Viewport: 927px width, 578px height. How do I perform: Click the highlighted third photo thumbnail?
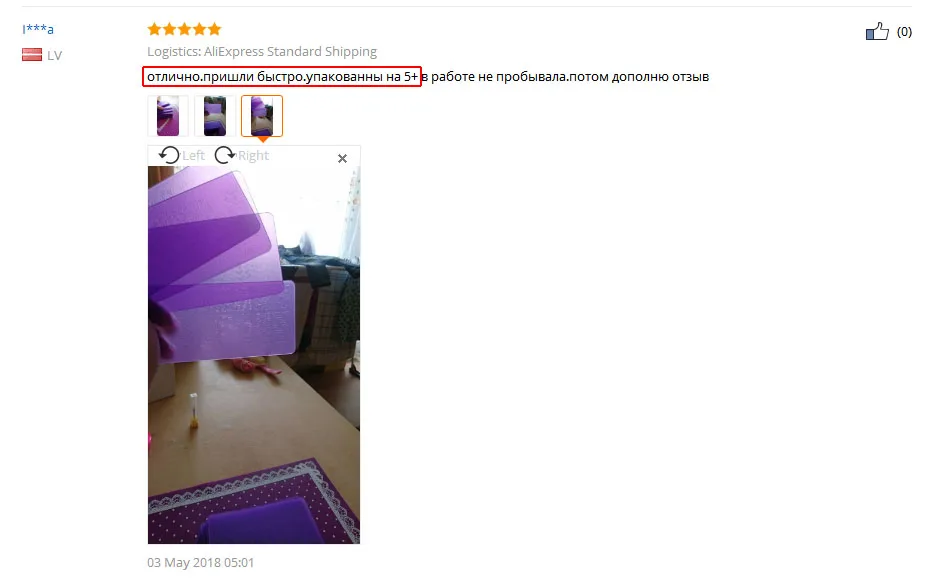click(262, 116)
